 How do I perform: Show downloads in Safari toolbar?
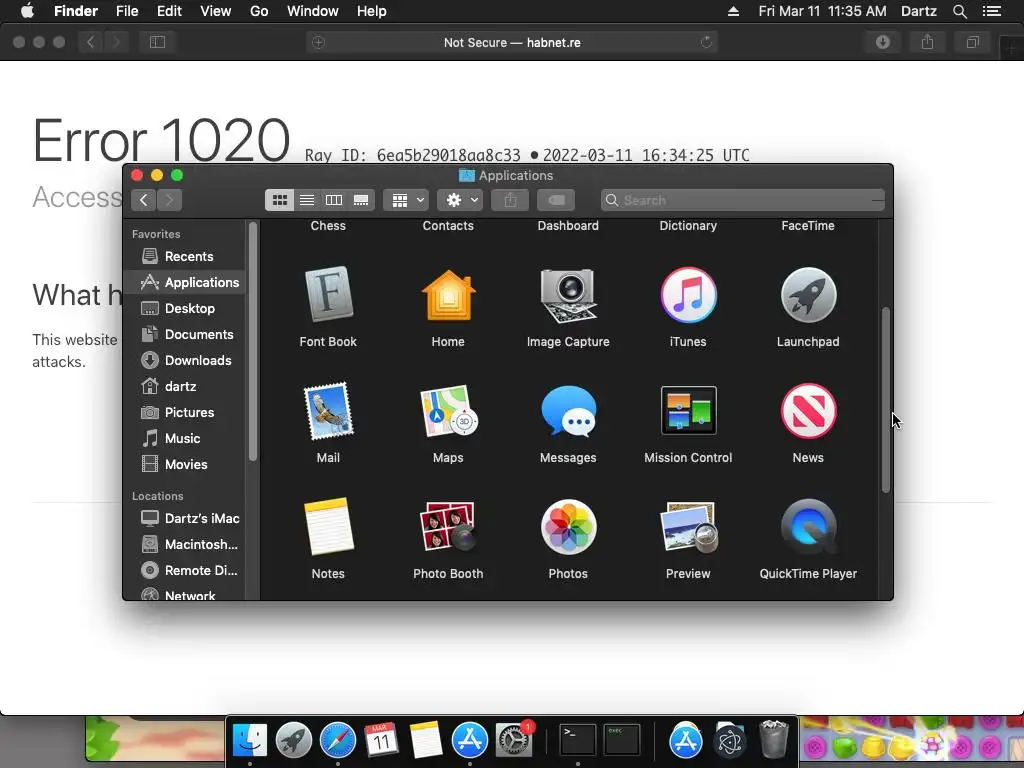(883, 42)
